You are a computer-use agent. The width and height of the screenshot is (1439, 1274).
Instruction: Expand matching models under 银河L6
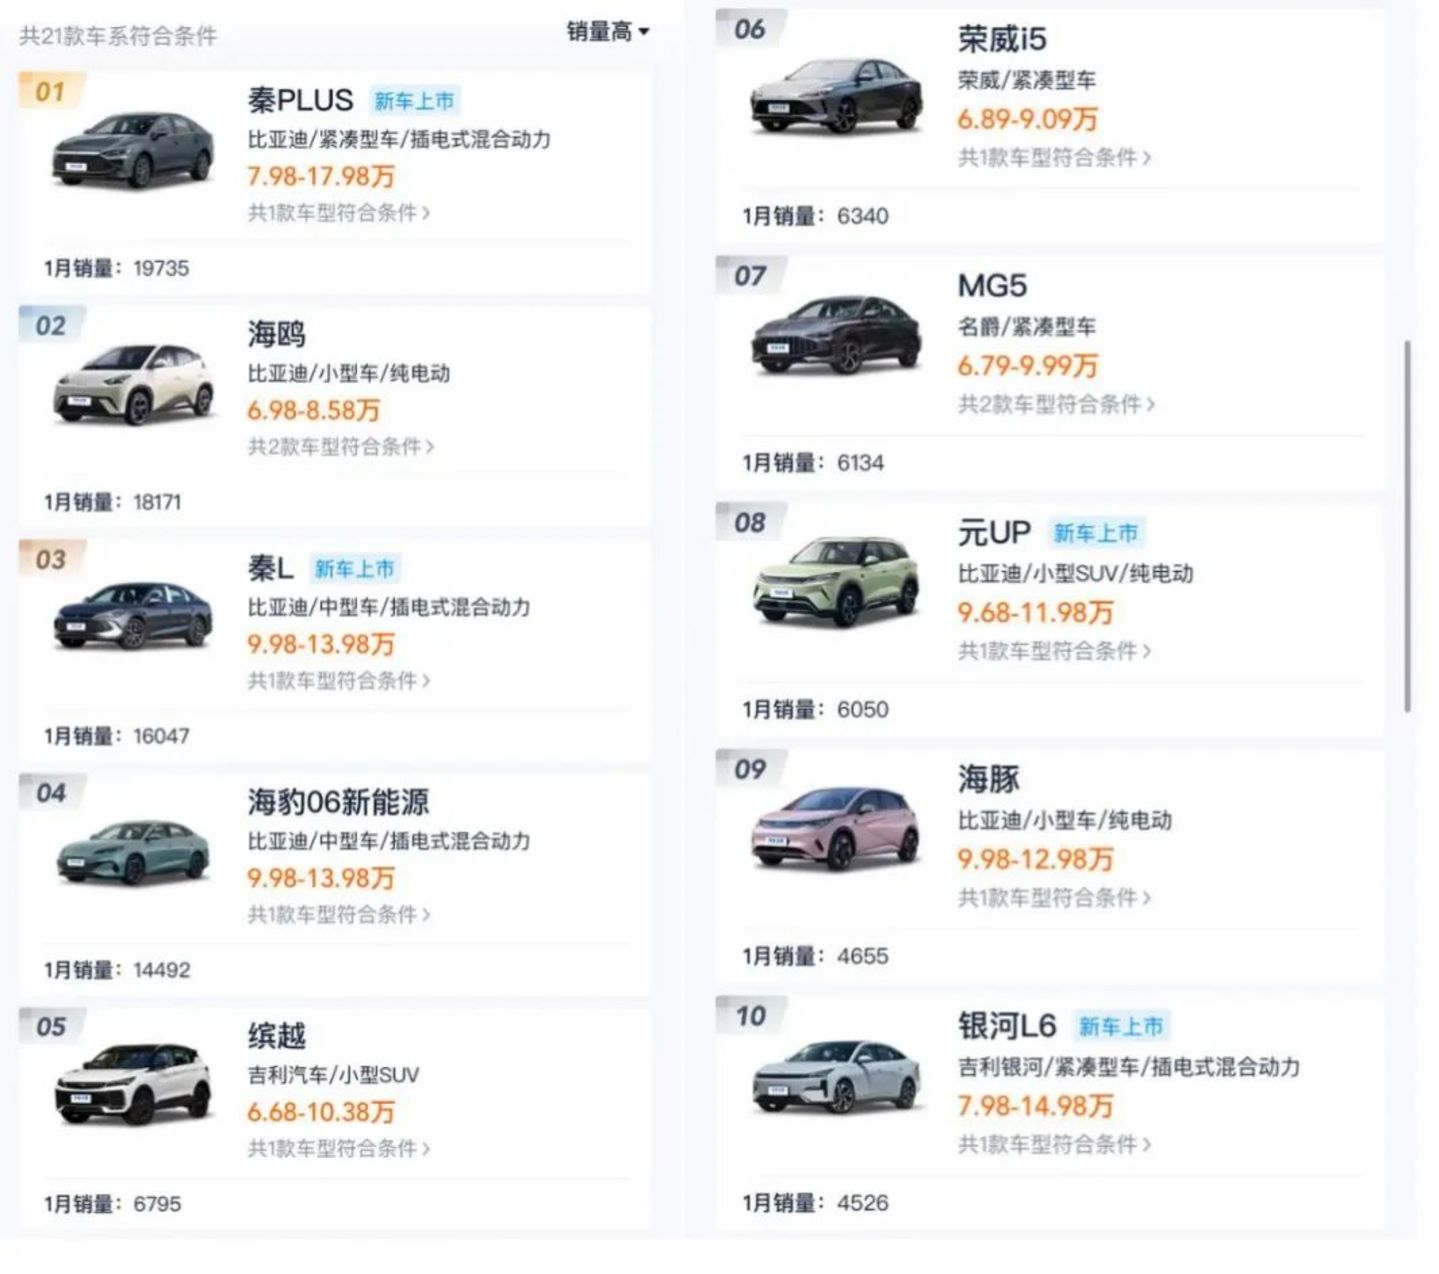[1053, 1144]
